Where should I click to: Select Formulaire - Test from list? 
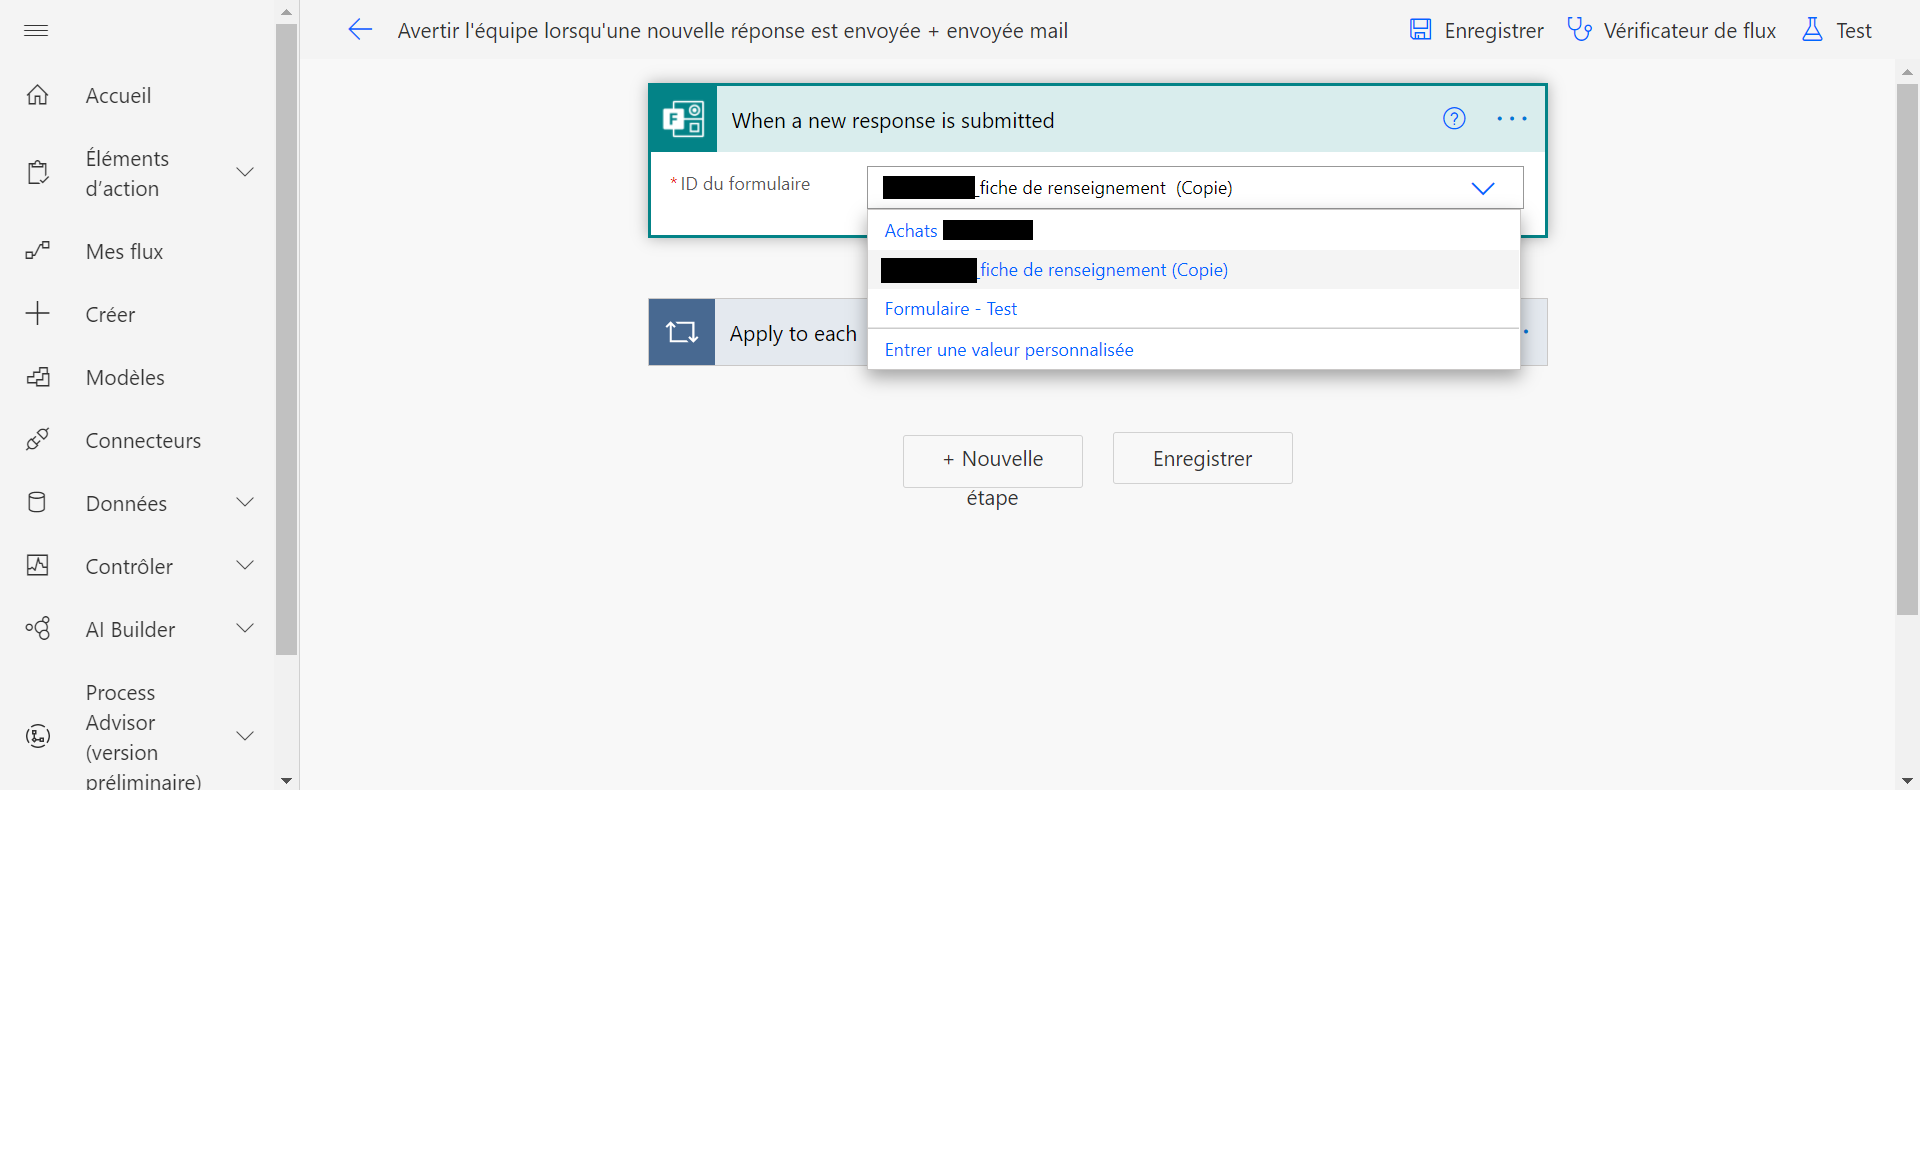(x=950, y=309)
